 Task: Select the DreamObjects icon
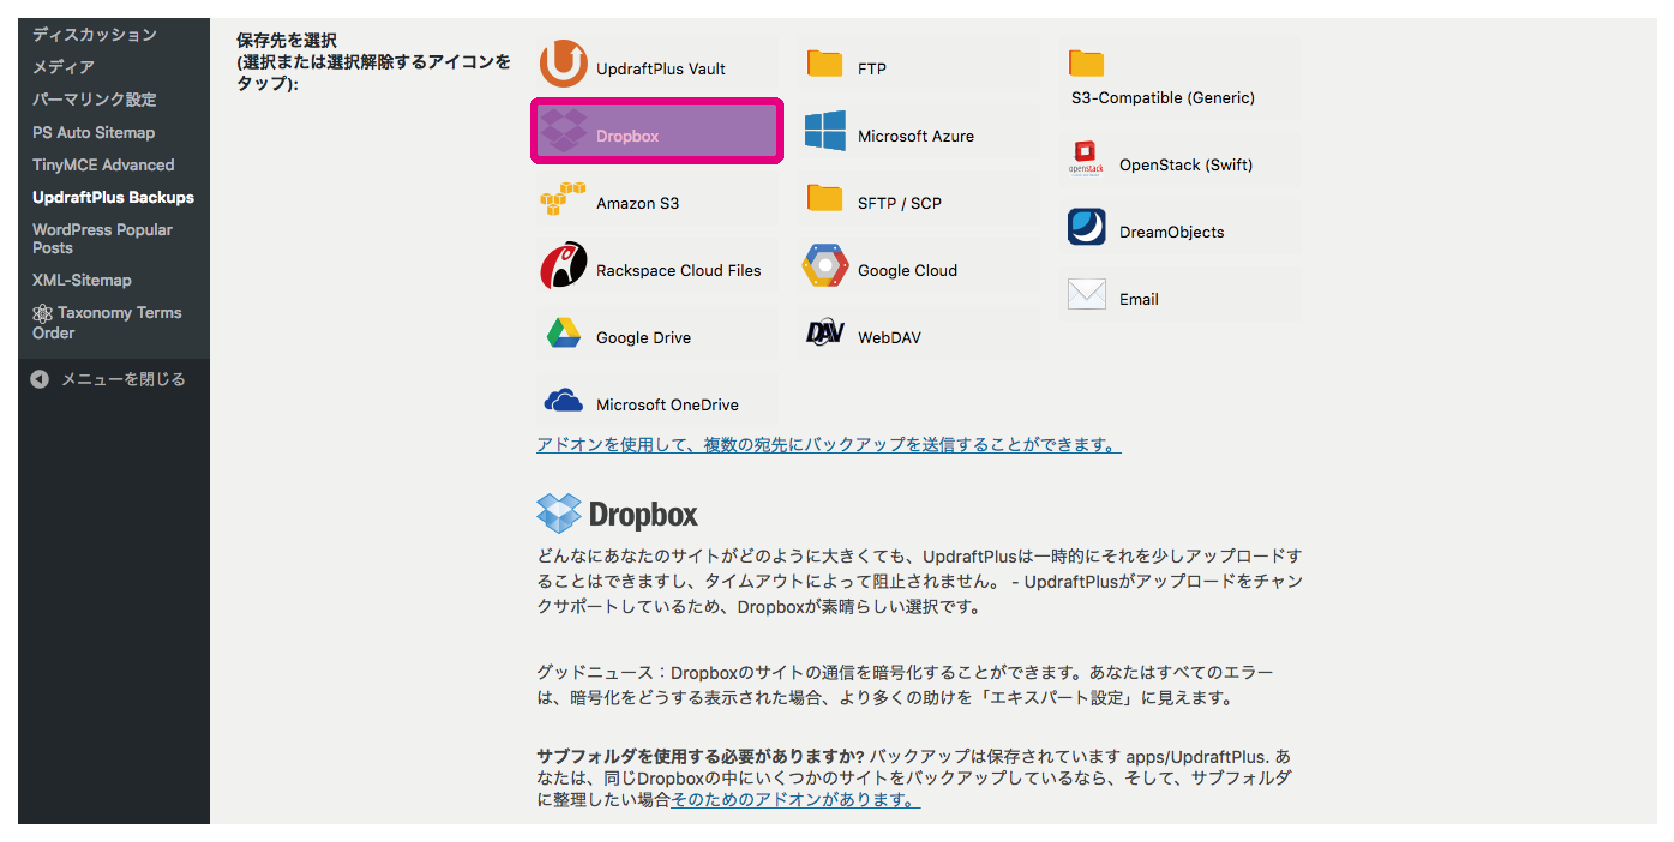click(1086, 227)
